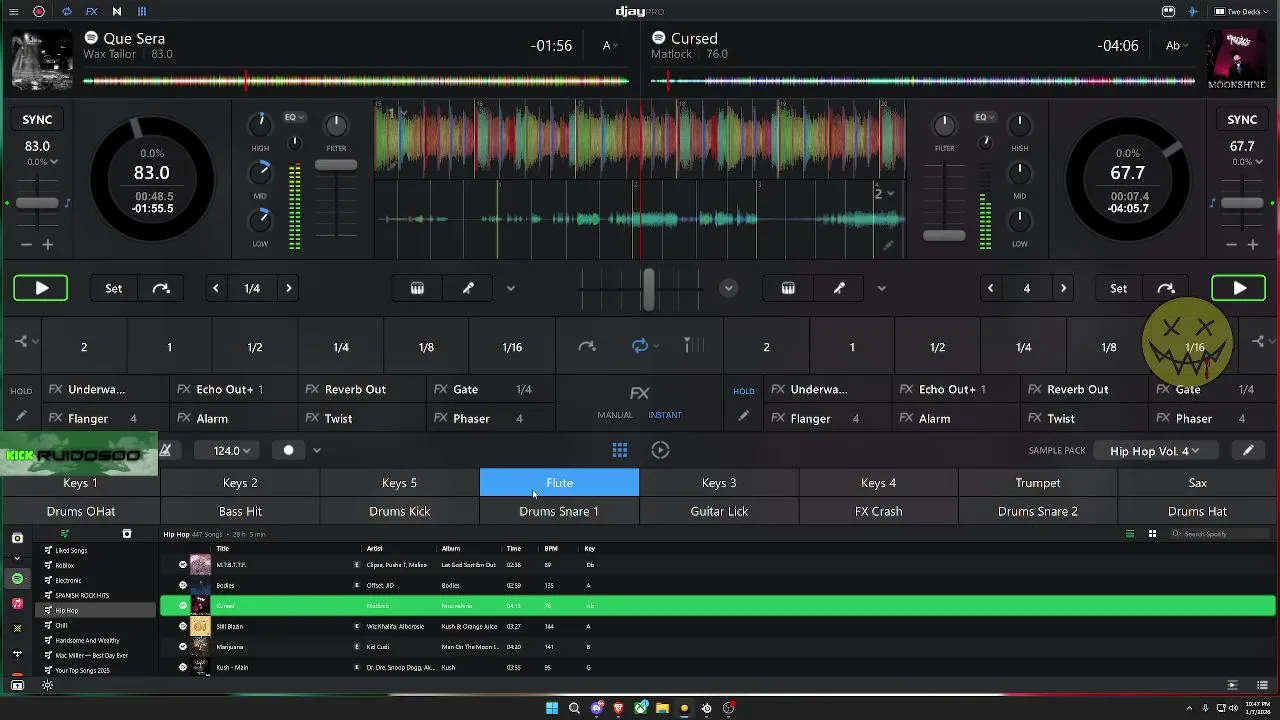Open right deck edit wand icon

(839, 288)
